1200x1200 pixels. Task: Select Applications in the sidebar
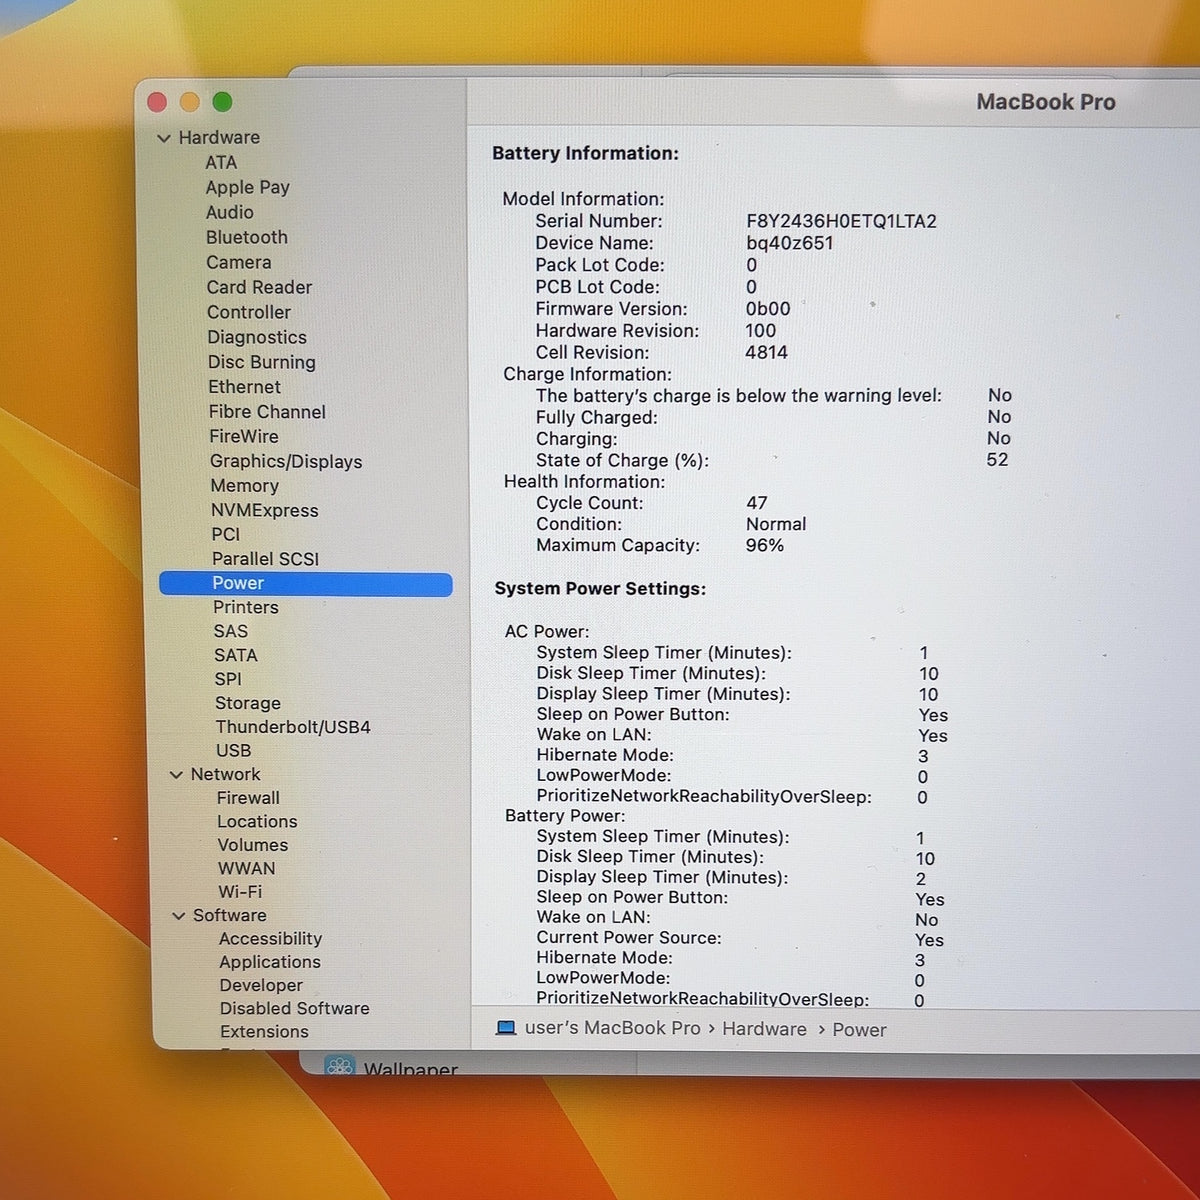pyautogui.click(x=270, y=962)
